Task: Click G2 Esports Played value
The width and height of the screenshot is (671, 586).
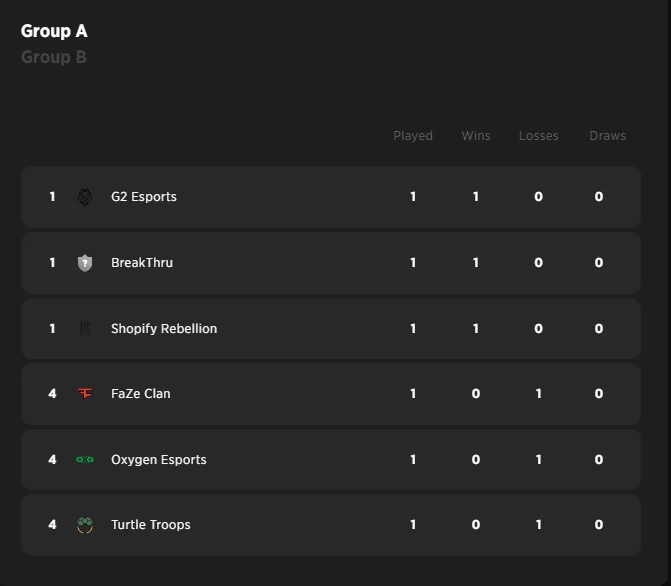Action: pos(413,196)
